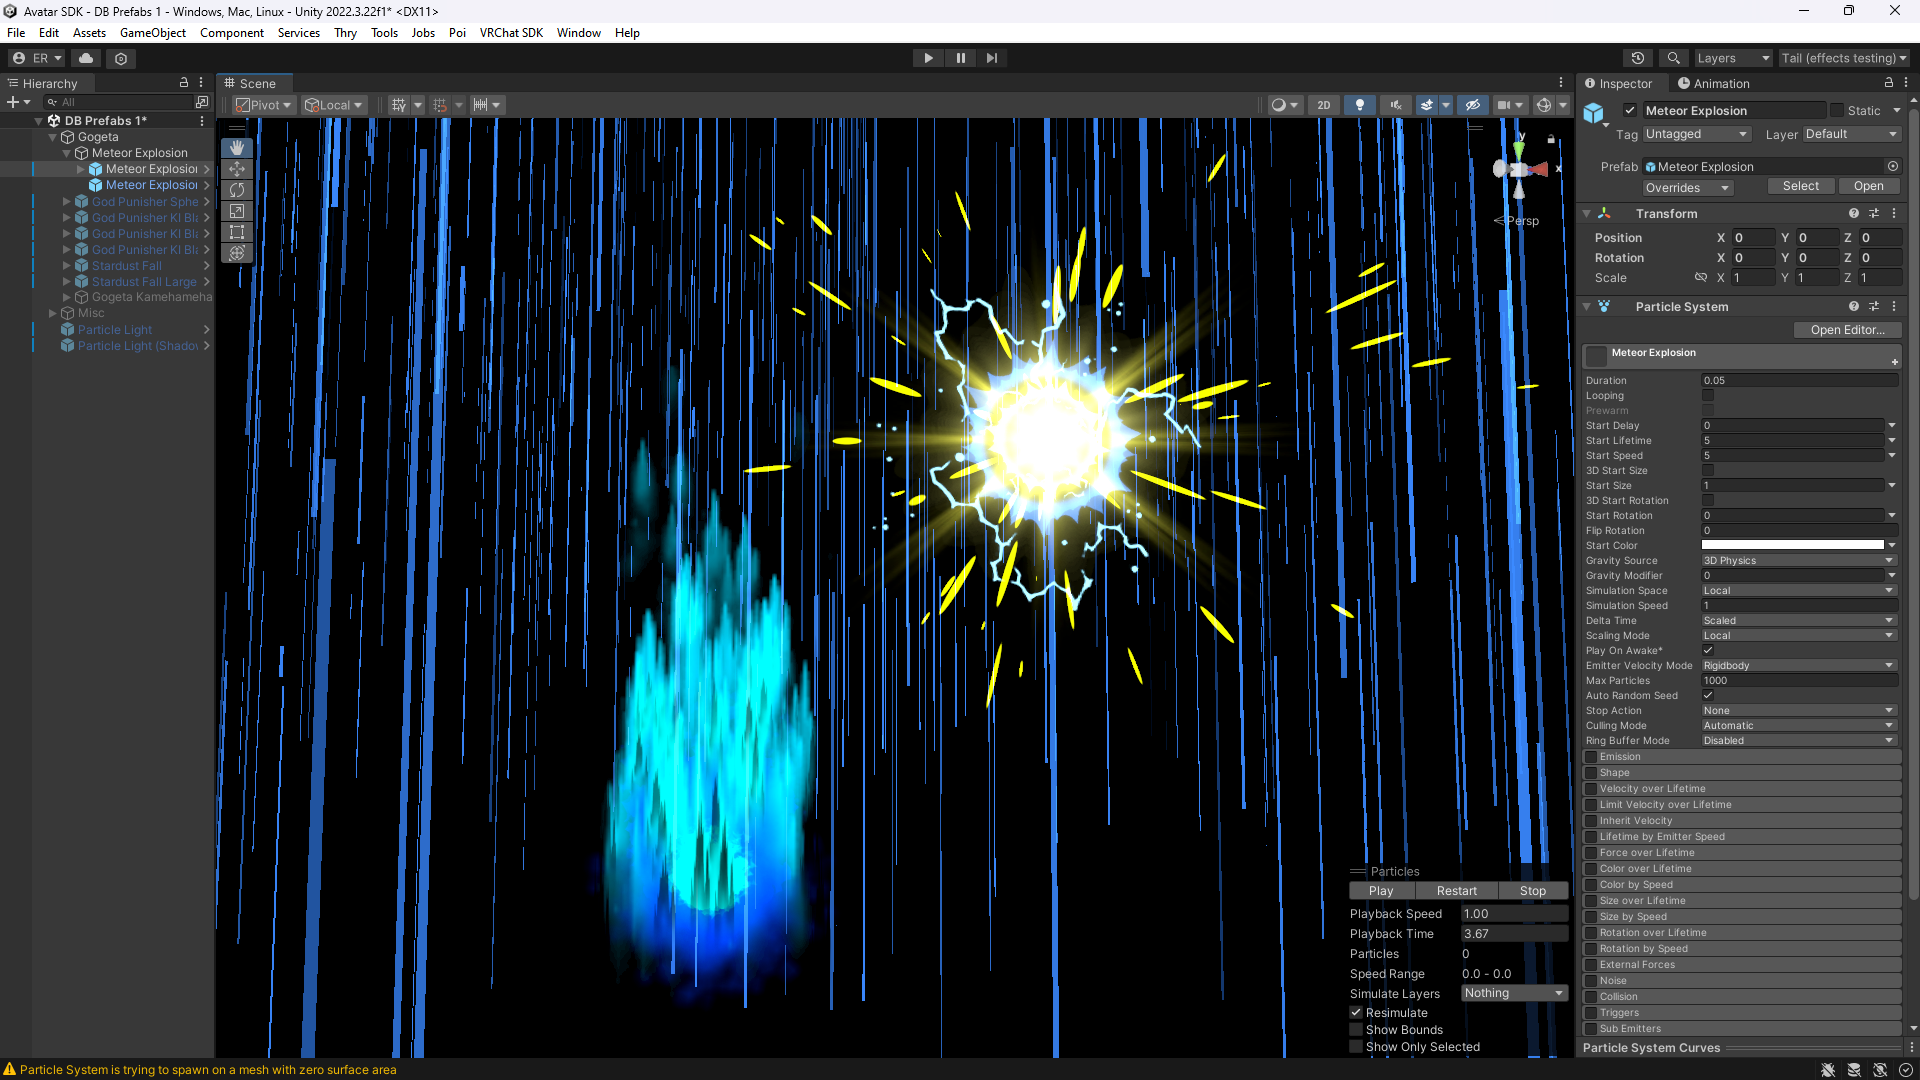This screenshot has width=1920, height=1080.
Task: Enable the Looping checkbox
Action: (1708, 396)
